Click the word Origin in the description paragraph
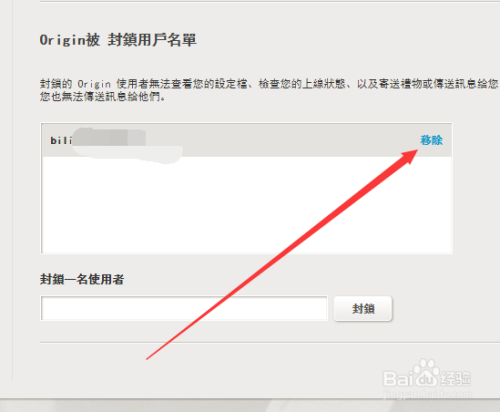This screenshot has width=500, height=412. click(x=94, y=84)
